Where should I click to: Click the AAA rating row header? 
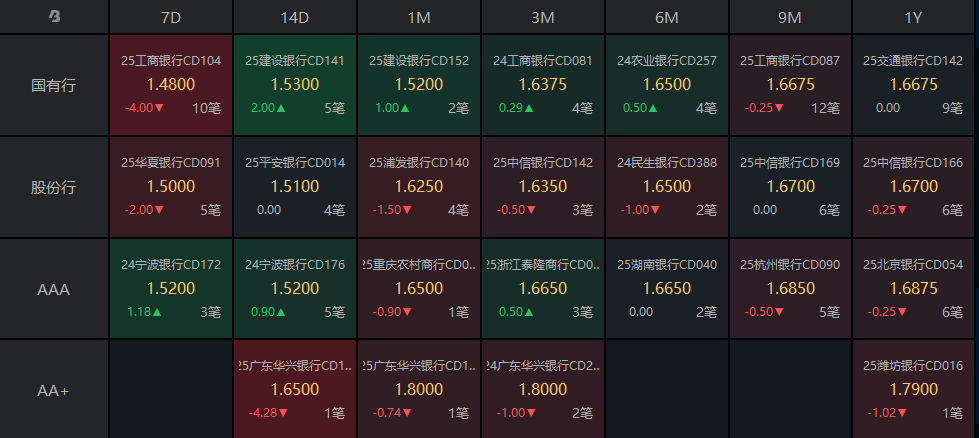54,289
